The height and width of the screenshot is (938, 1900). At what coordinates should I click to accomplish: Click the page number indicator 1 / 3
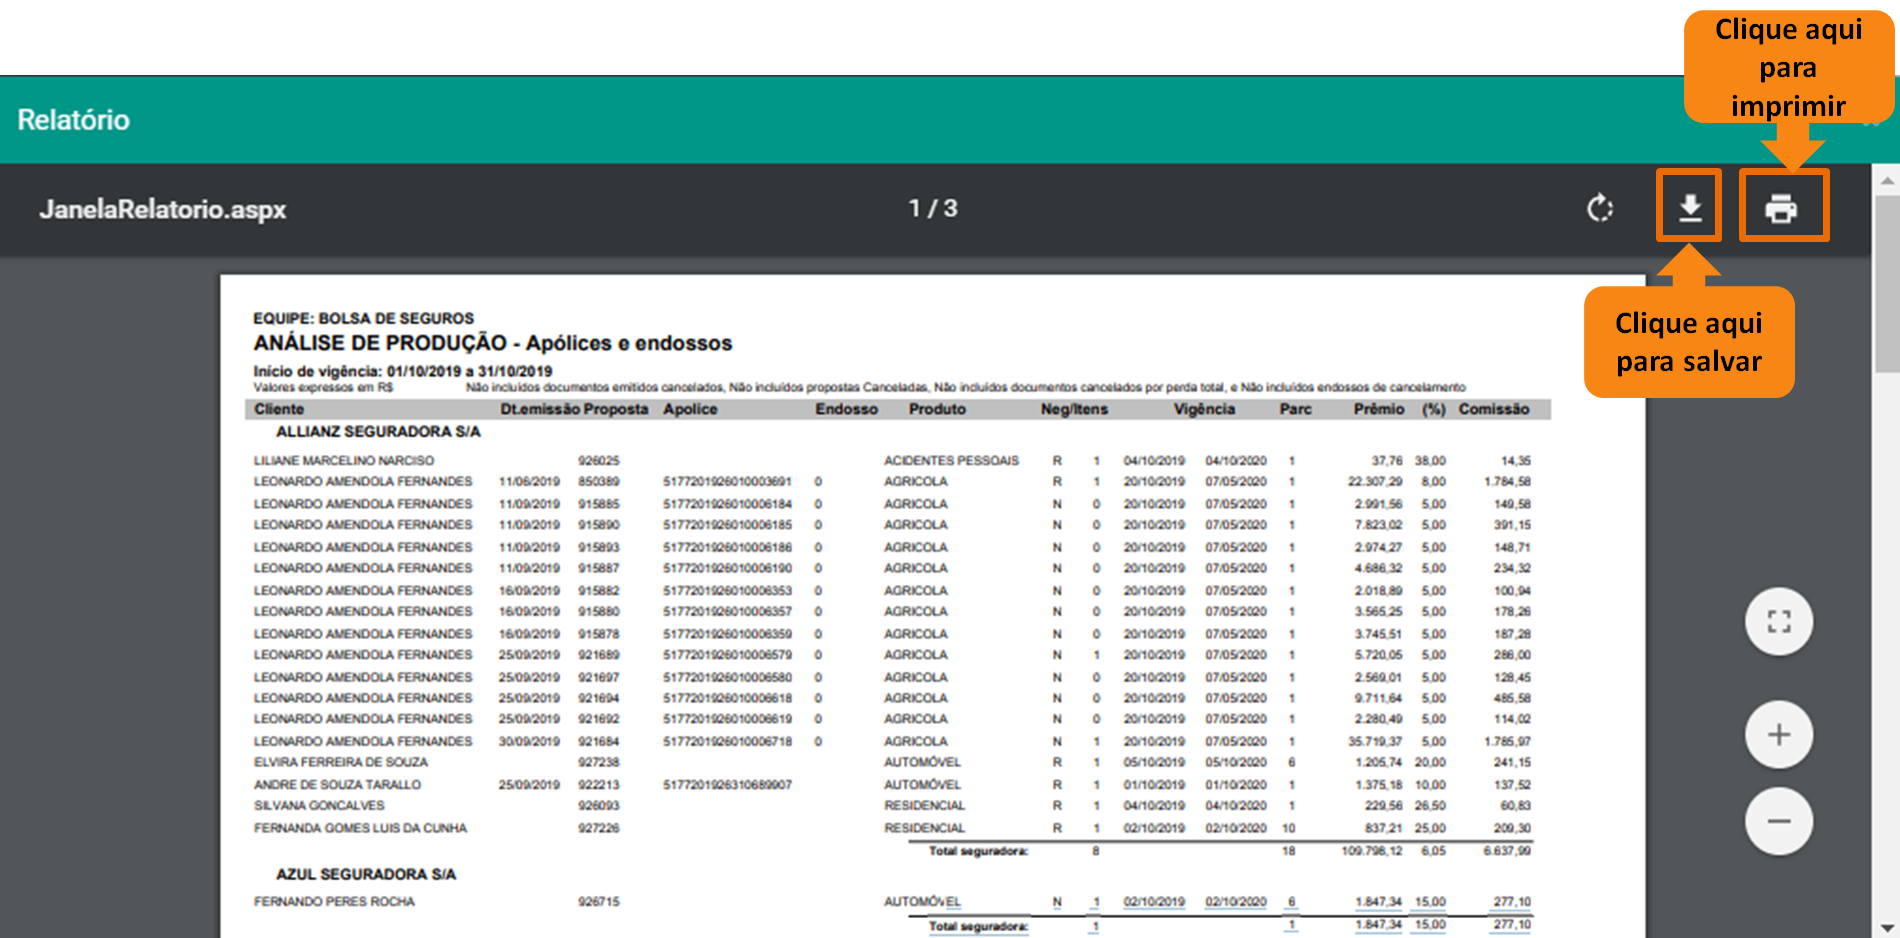coord(933,208)
